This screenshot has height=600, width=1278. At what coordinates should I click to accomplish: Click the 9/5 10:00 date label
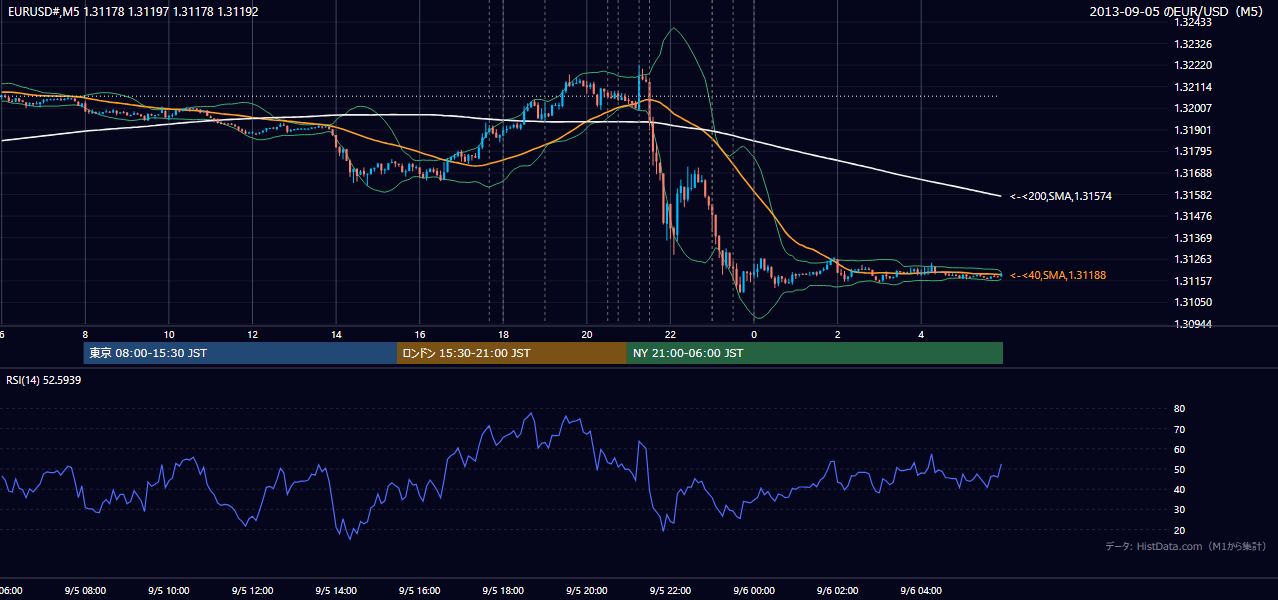point(169,590)
